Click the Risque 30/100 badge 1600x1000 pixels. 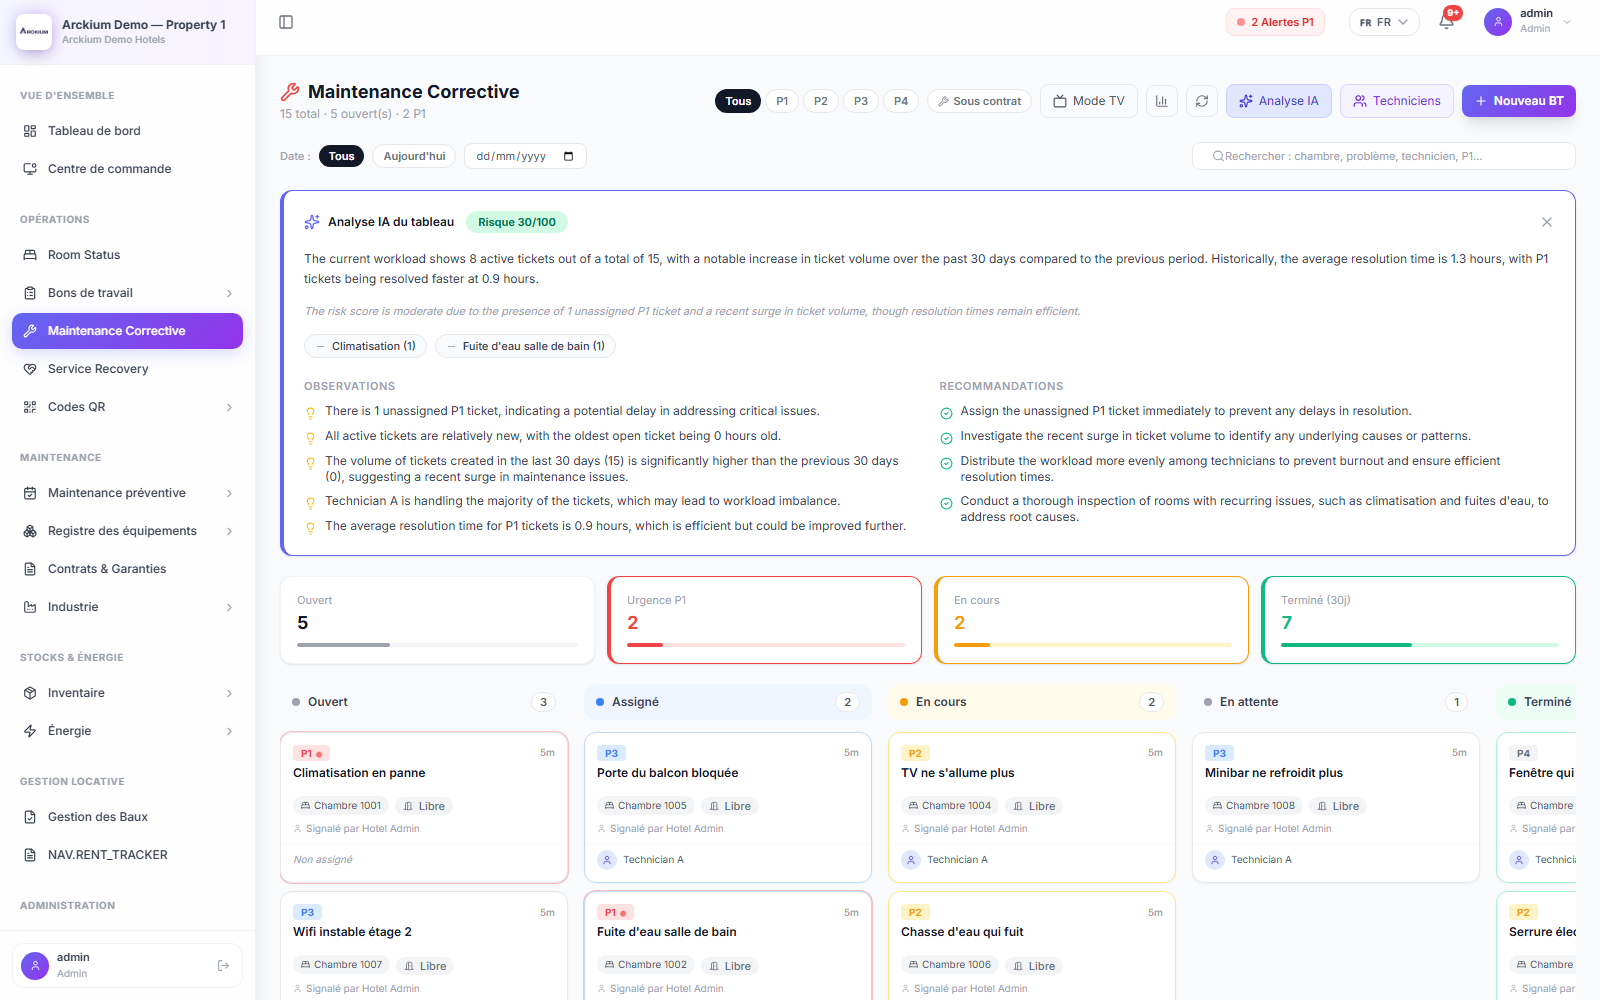(517, 222)
